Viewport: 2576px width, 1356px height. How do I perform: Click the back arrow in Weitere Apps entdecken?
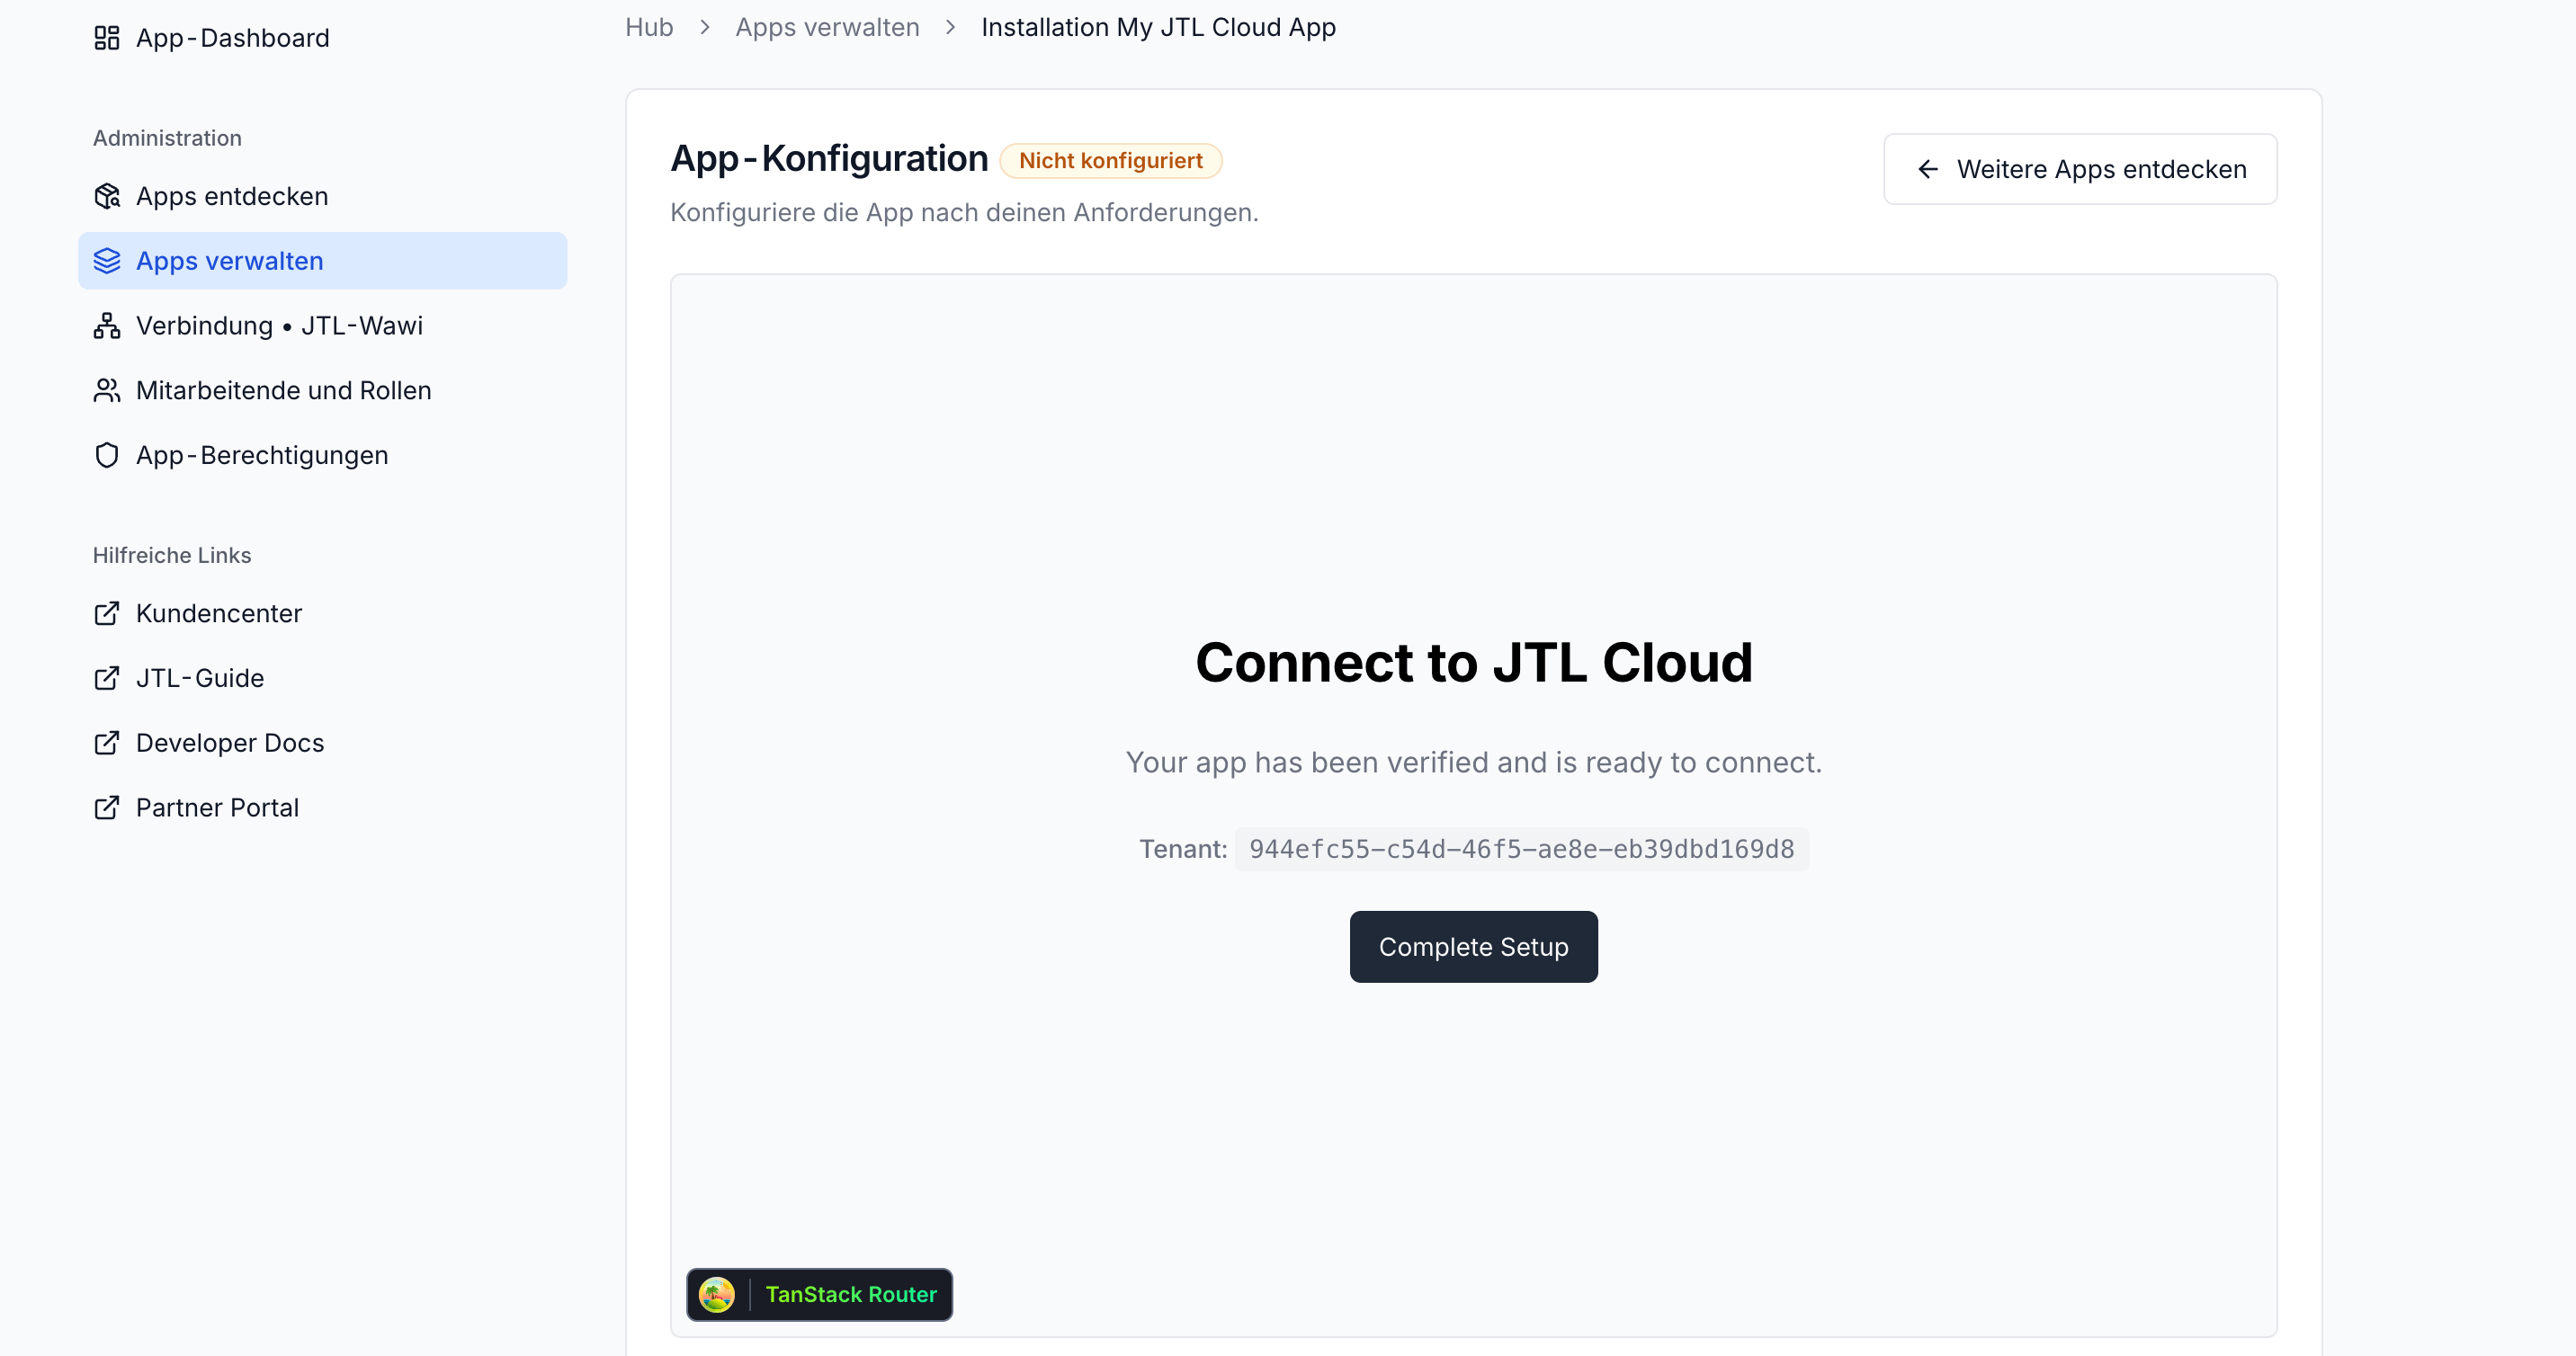[x=1928, y=170]
